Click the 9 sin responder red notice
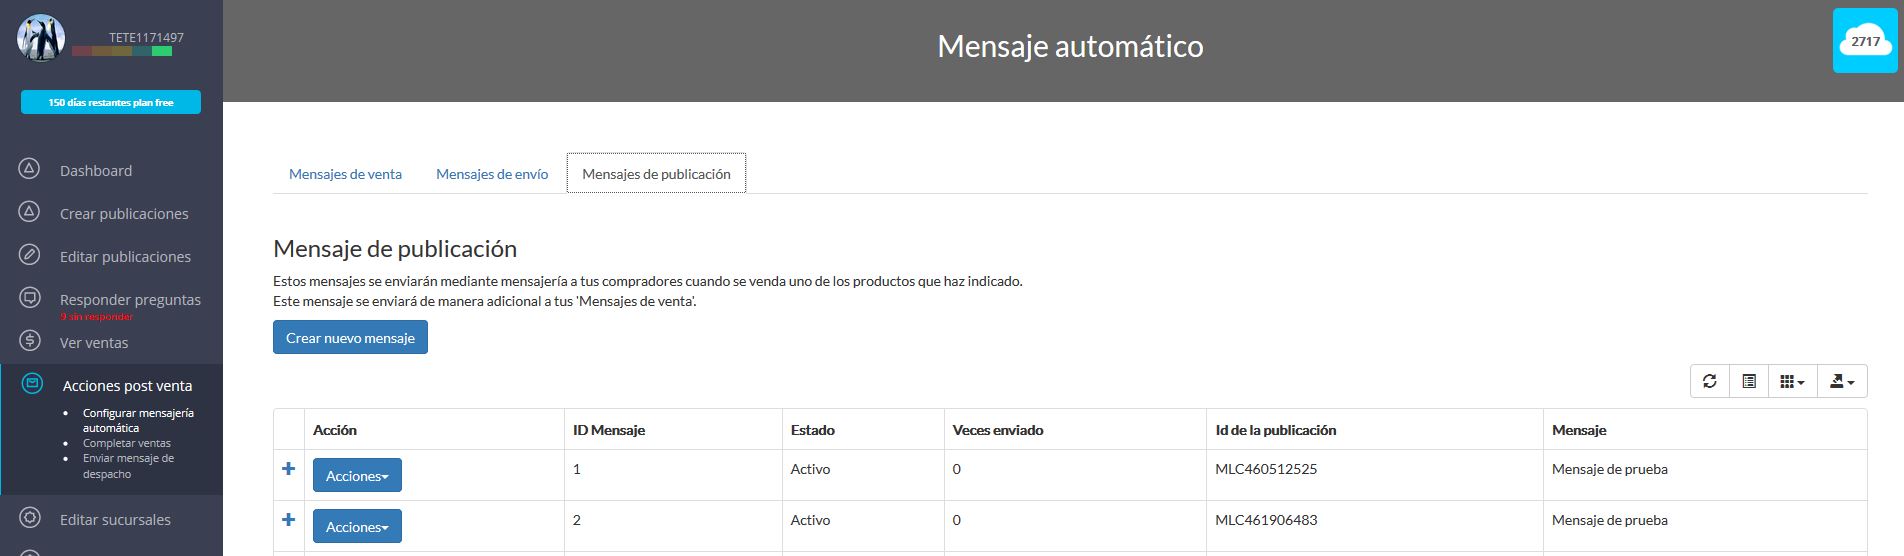Image resolution: width=1904 pixels, height=556 pixels. 96,317
